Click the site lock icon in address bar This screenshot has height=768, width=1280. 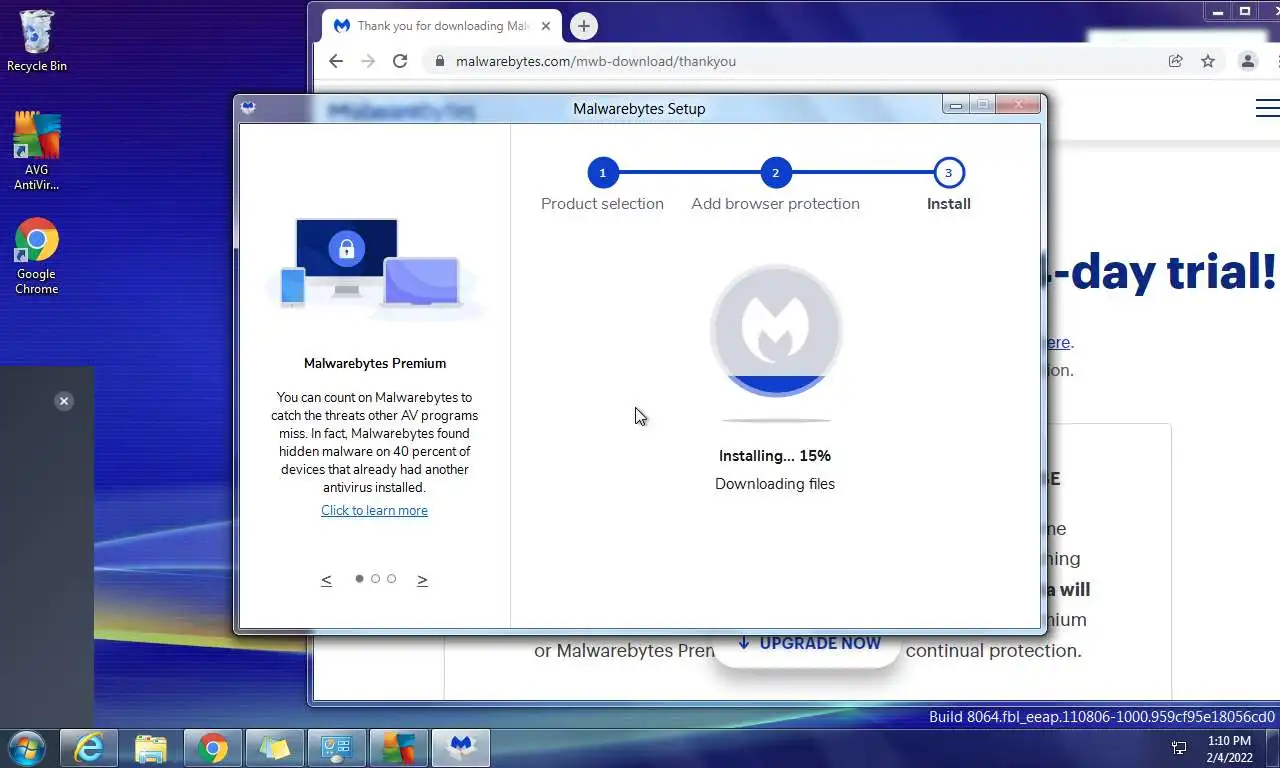tap(439, 61)
